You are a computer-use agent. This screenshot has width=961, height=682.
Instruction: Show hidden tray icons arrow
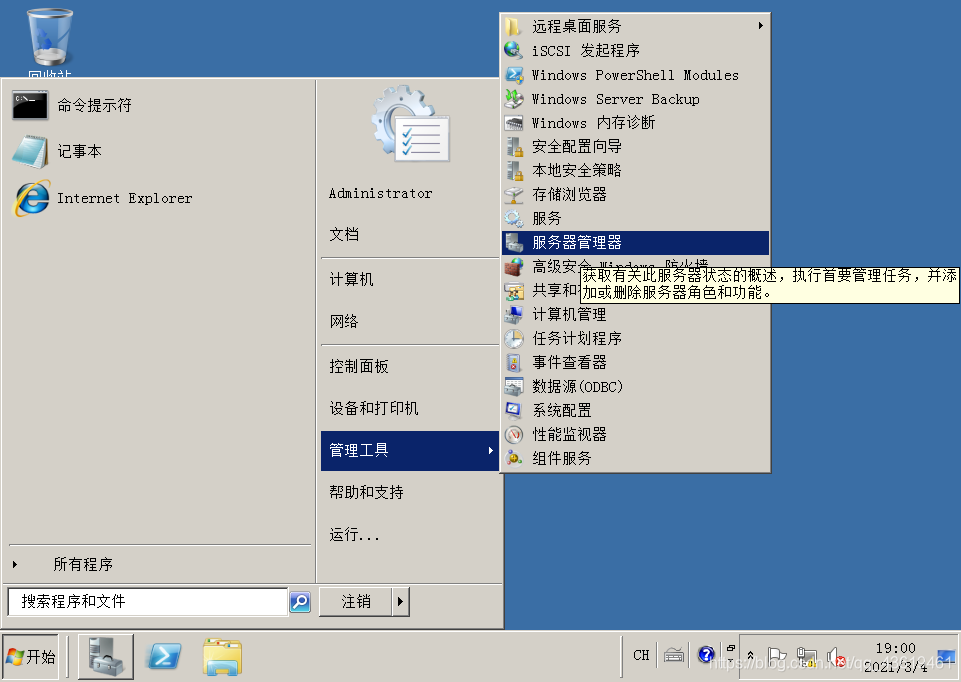750,656
